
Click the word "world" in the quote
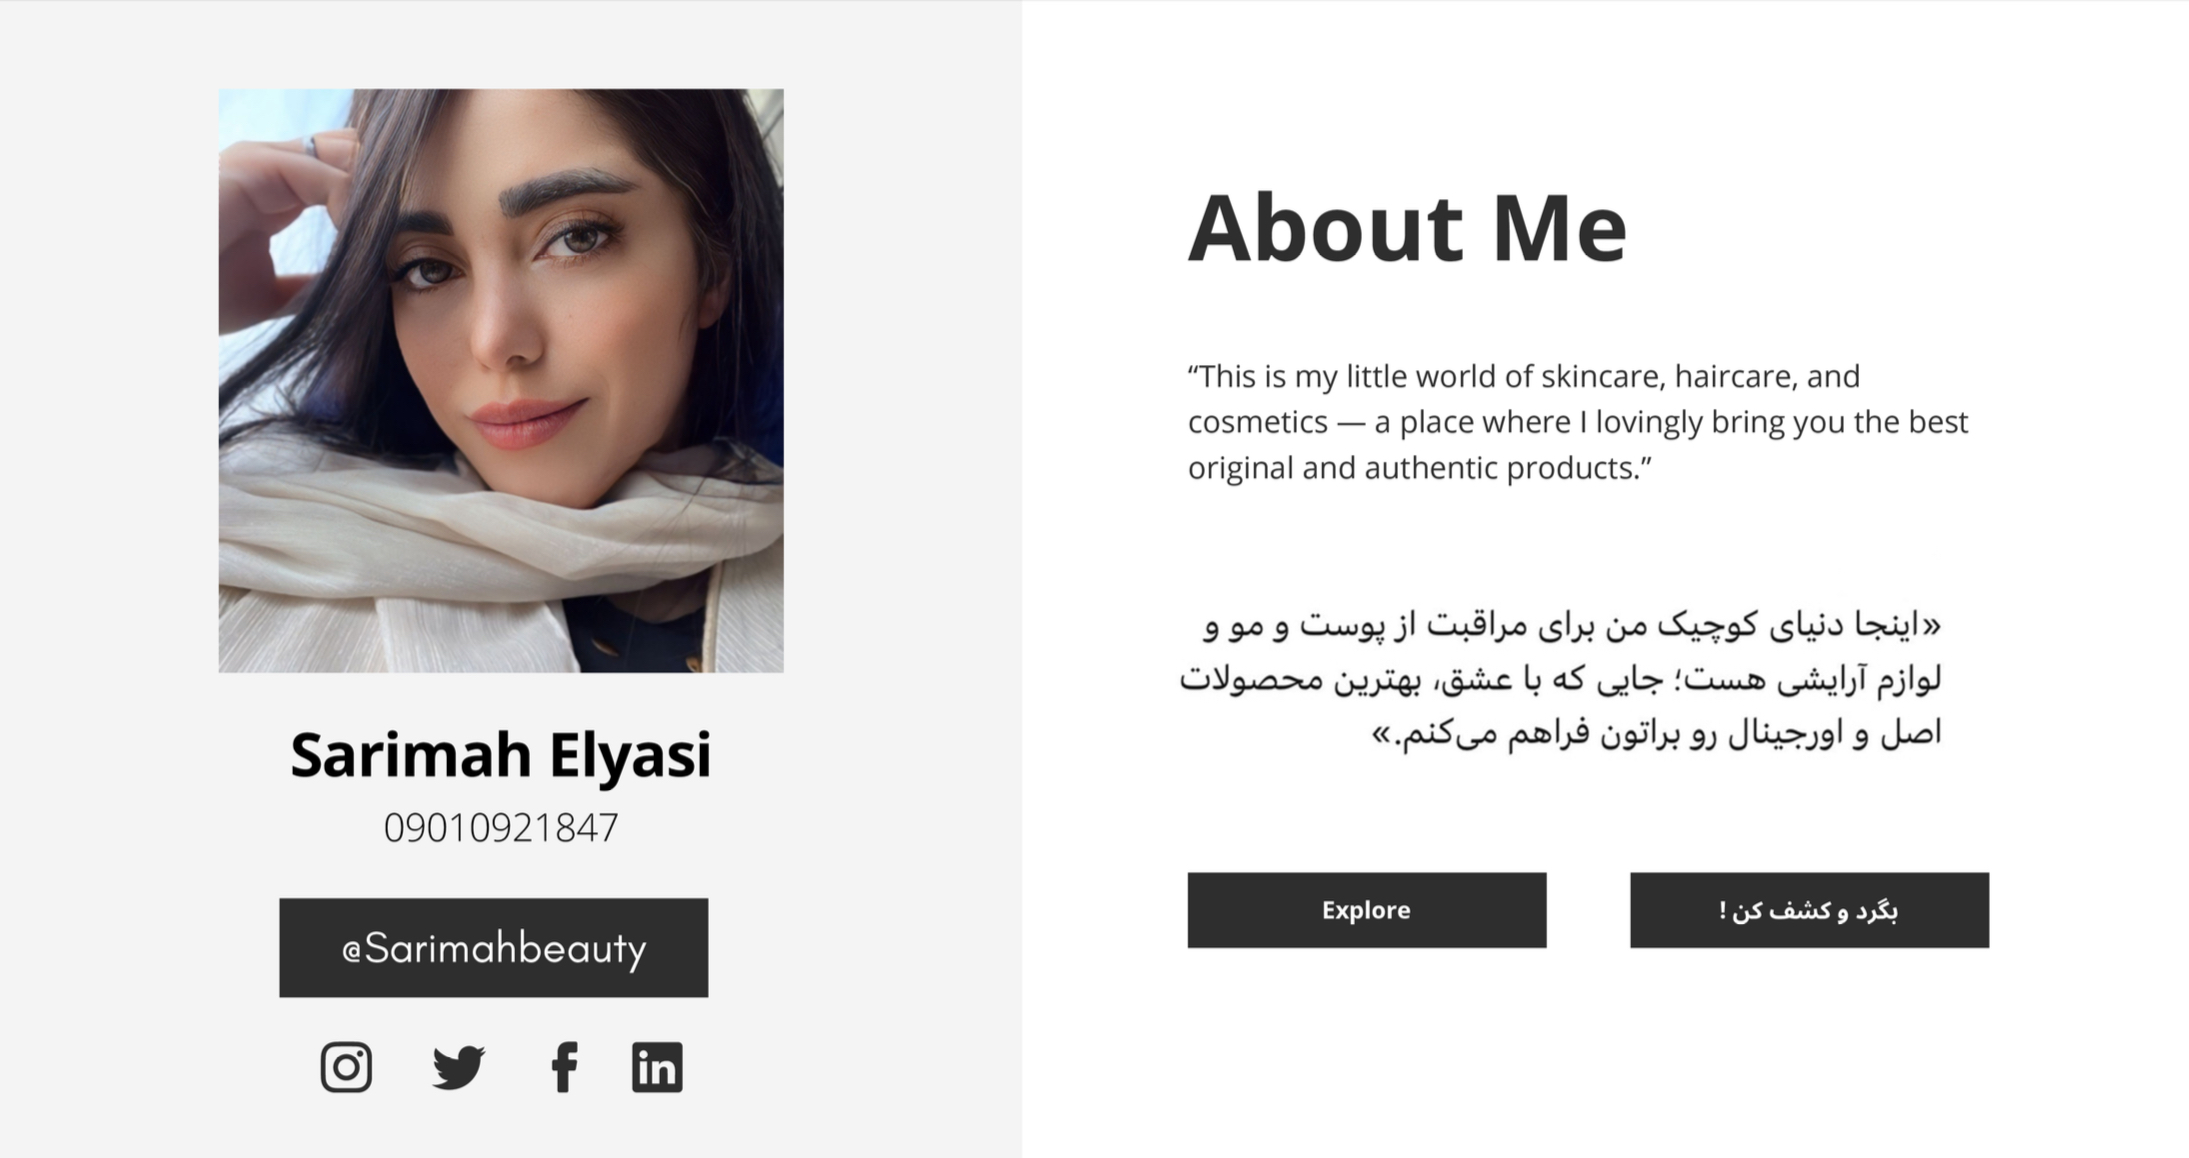1455,377
